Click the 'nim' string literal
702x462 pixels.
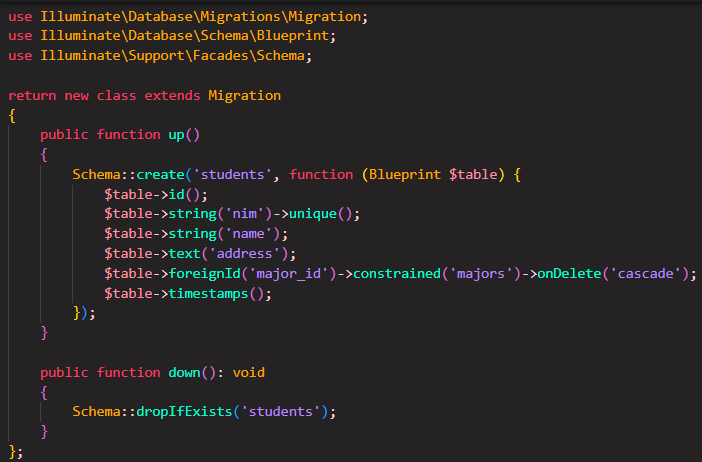coord(244,214)
